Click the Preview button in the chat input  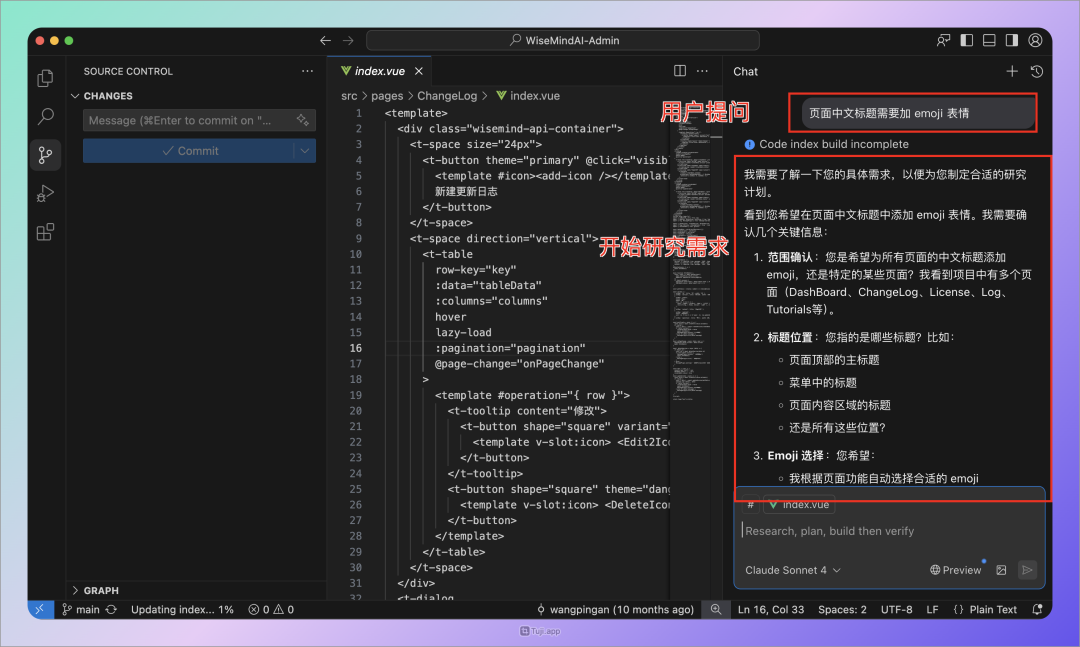[x=956, y=569]
